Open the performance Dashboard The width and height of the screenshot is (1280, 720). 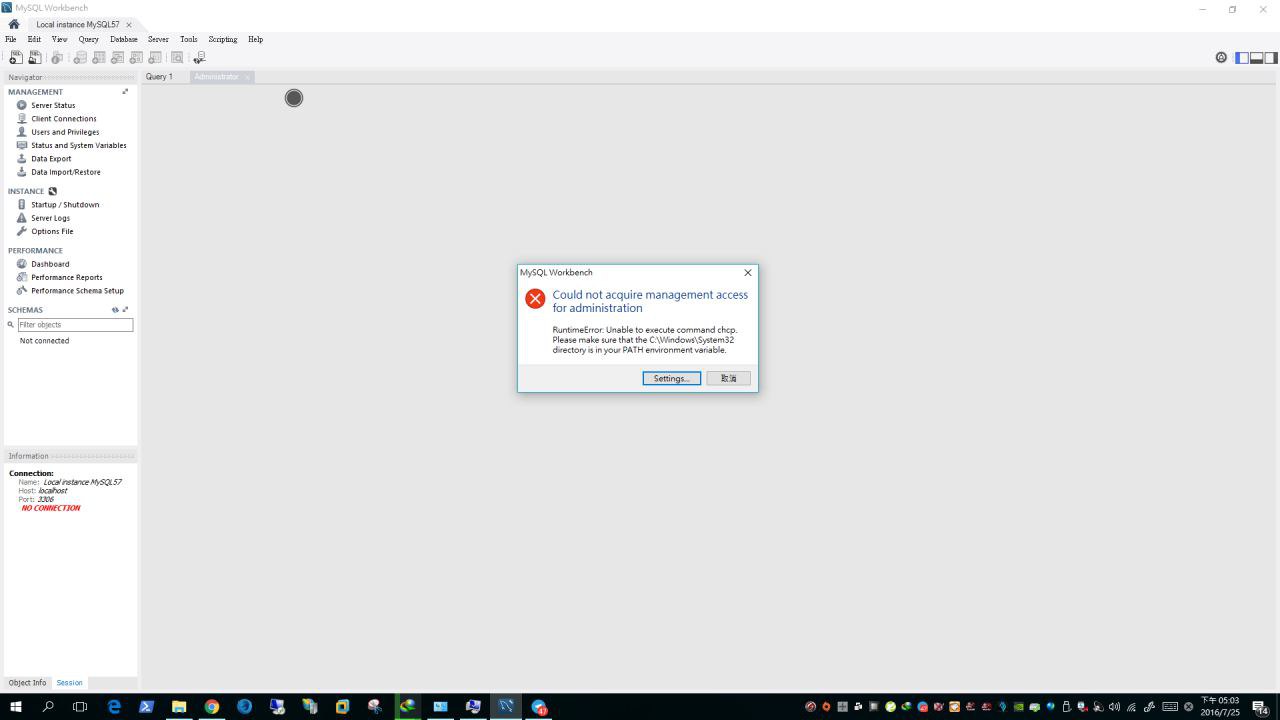tap(50, 264)
